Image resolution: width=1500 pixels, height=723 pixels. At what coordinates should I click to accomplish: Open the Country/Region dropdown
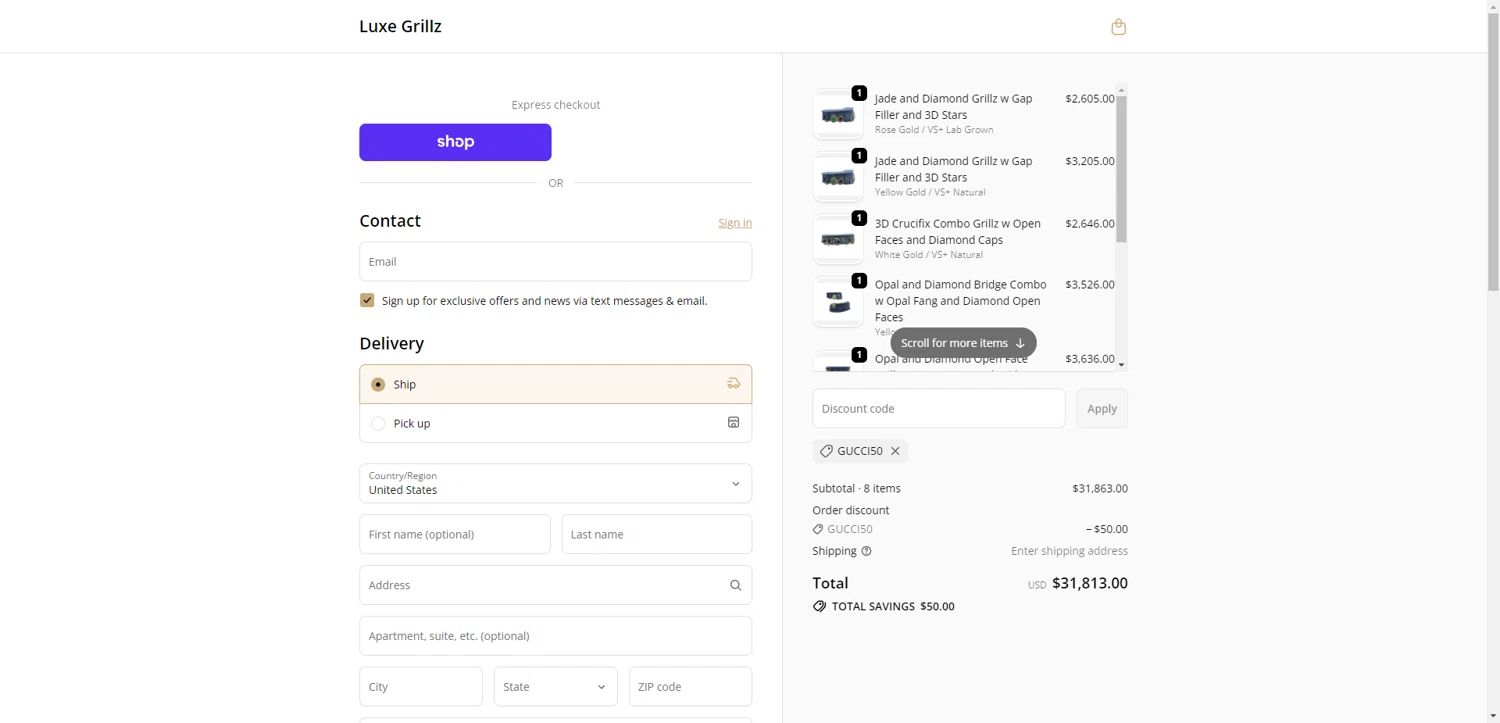click(x=555, y=483)
